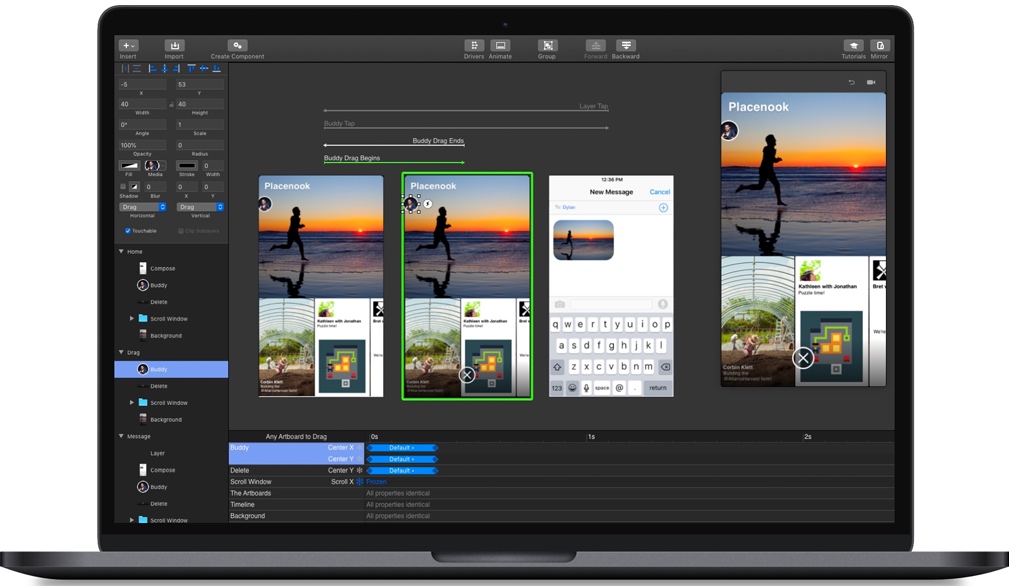Group the selected layers
This screenshot has width=1009, height=586.
click(x=547, y=46)
